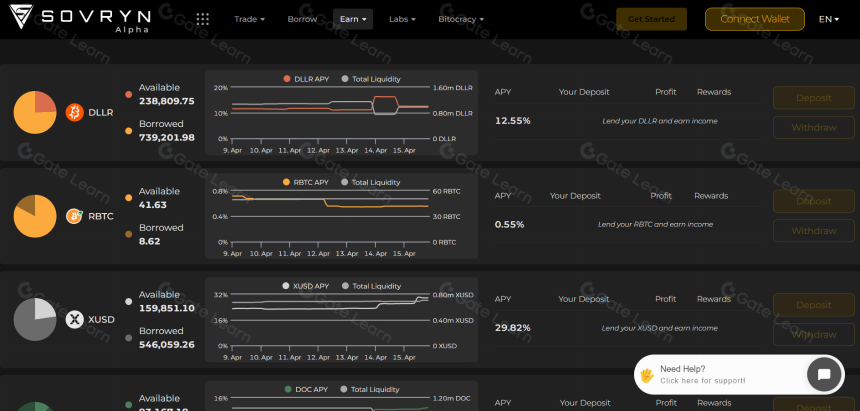Click XUSD available value 159,851.10
This screenshot has height=411, width=860.
coord(167,308)
